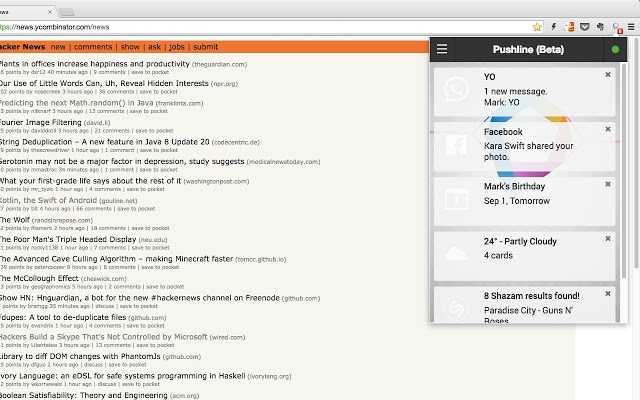The image size is (640, 400).
Task: Open the WhatsApp icon on the YO card
Action: [456, 89]
